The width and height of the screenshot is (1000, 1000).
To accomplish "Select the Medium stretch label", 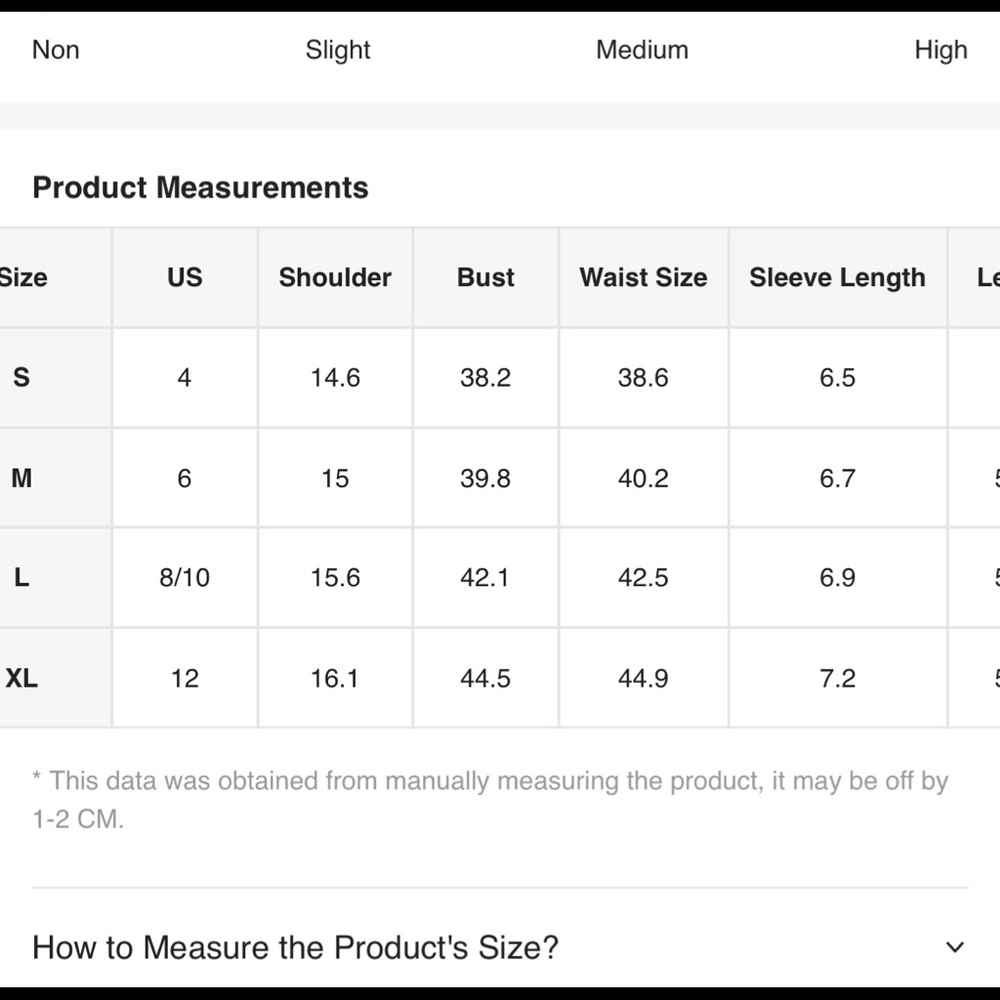I will tap(642, 50).
